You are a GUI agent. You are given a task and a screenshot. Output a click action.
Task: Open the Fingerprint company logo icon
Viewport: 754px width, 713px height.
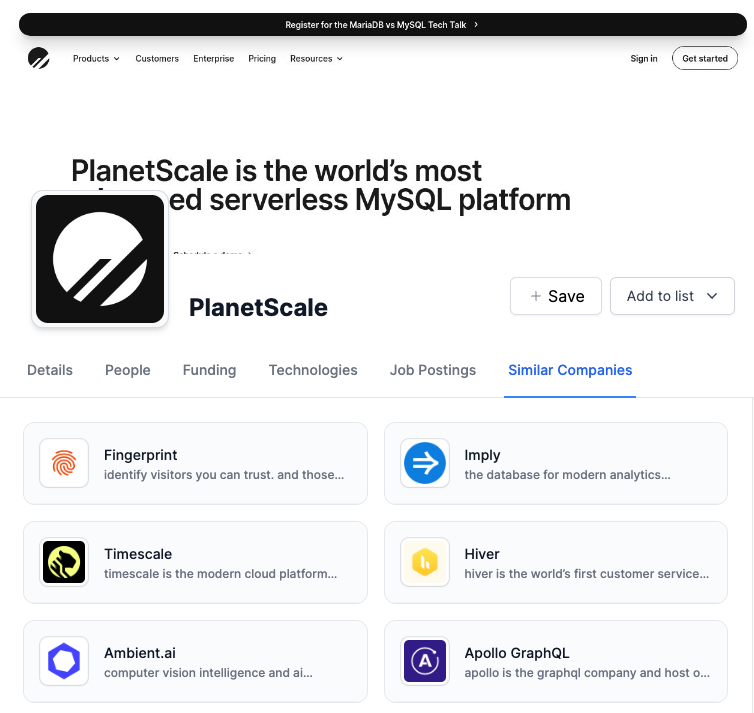pyautogui.click(x=64, y=463)
